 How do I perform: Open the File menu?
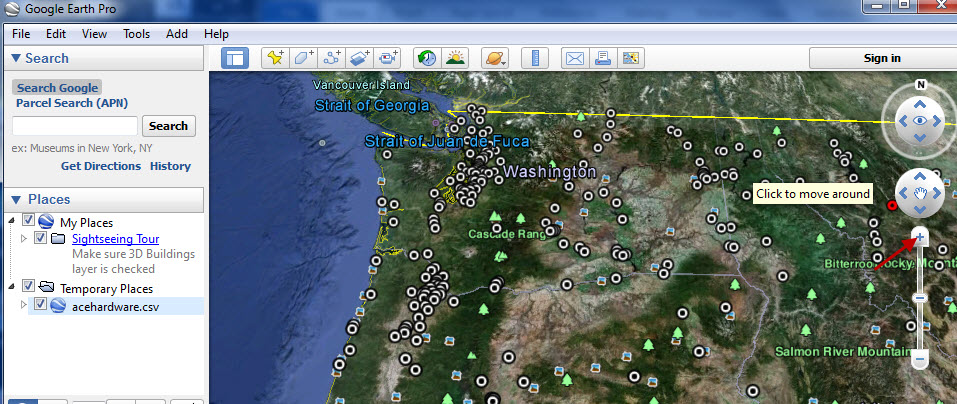[x=21, y=34]
